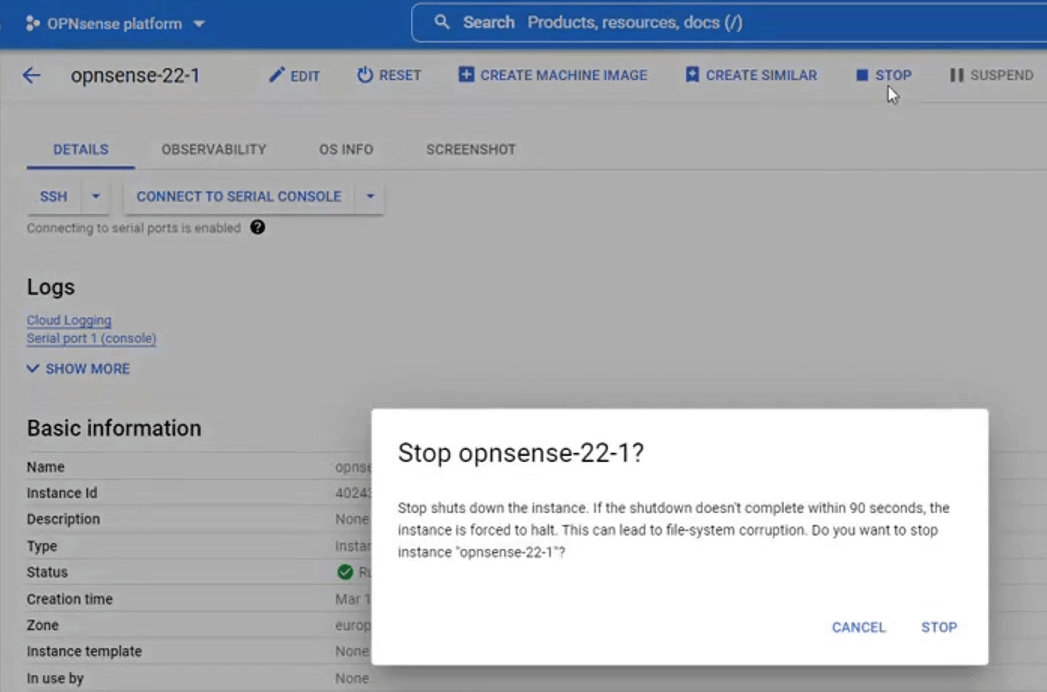Screen dimensions: 1047x692
Task: Click the CREATE MACHINE IMAGE label
Action: [x=564, y=75]
